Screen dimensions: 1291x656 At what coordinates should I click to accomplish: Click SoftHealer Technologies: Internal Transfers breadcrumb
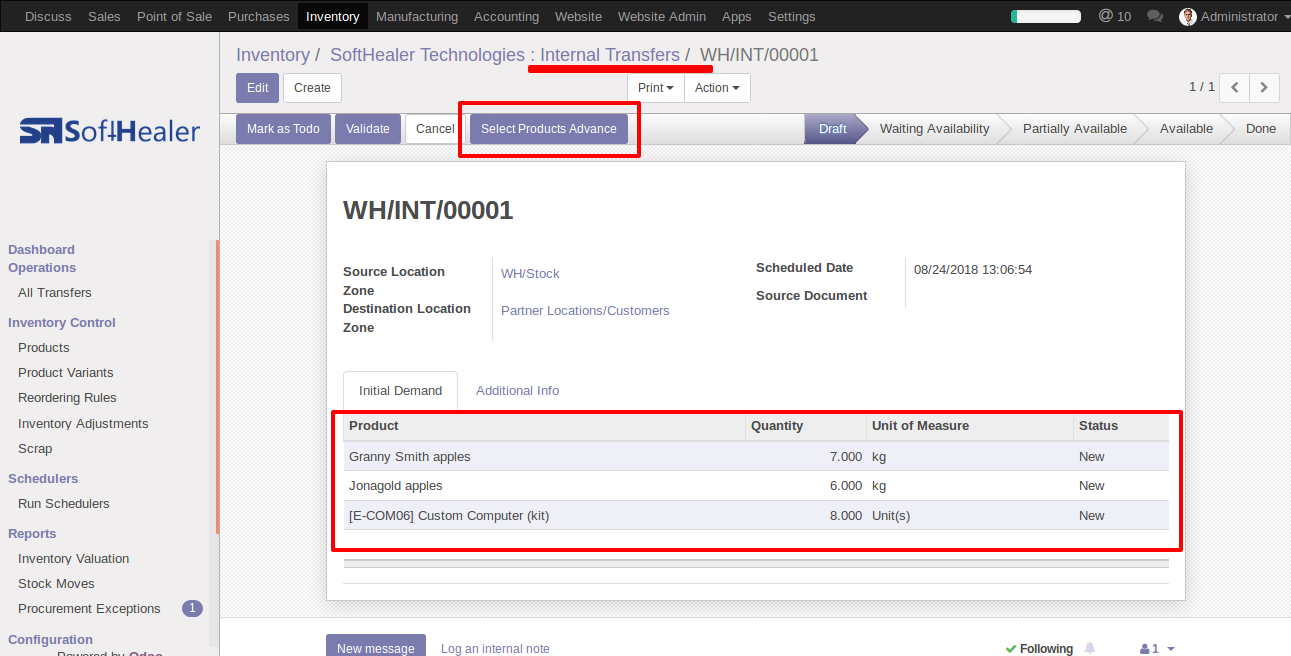tap(505, 55)
